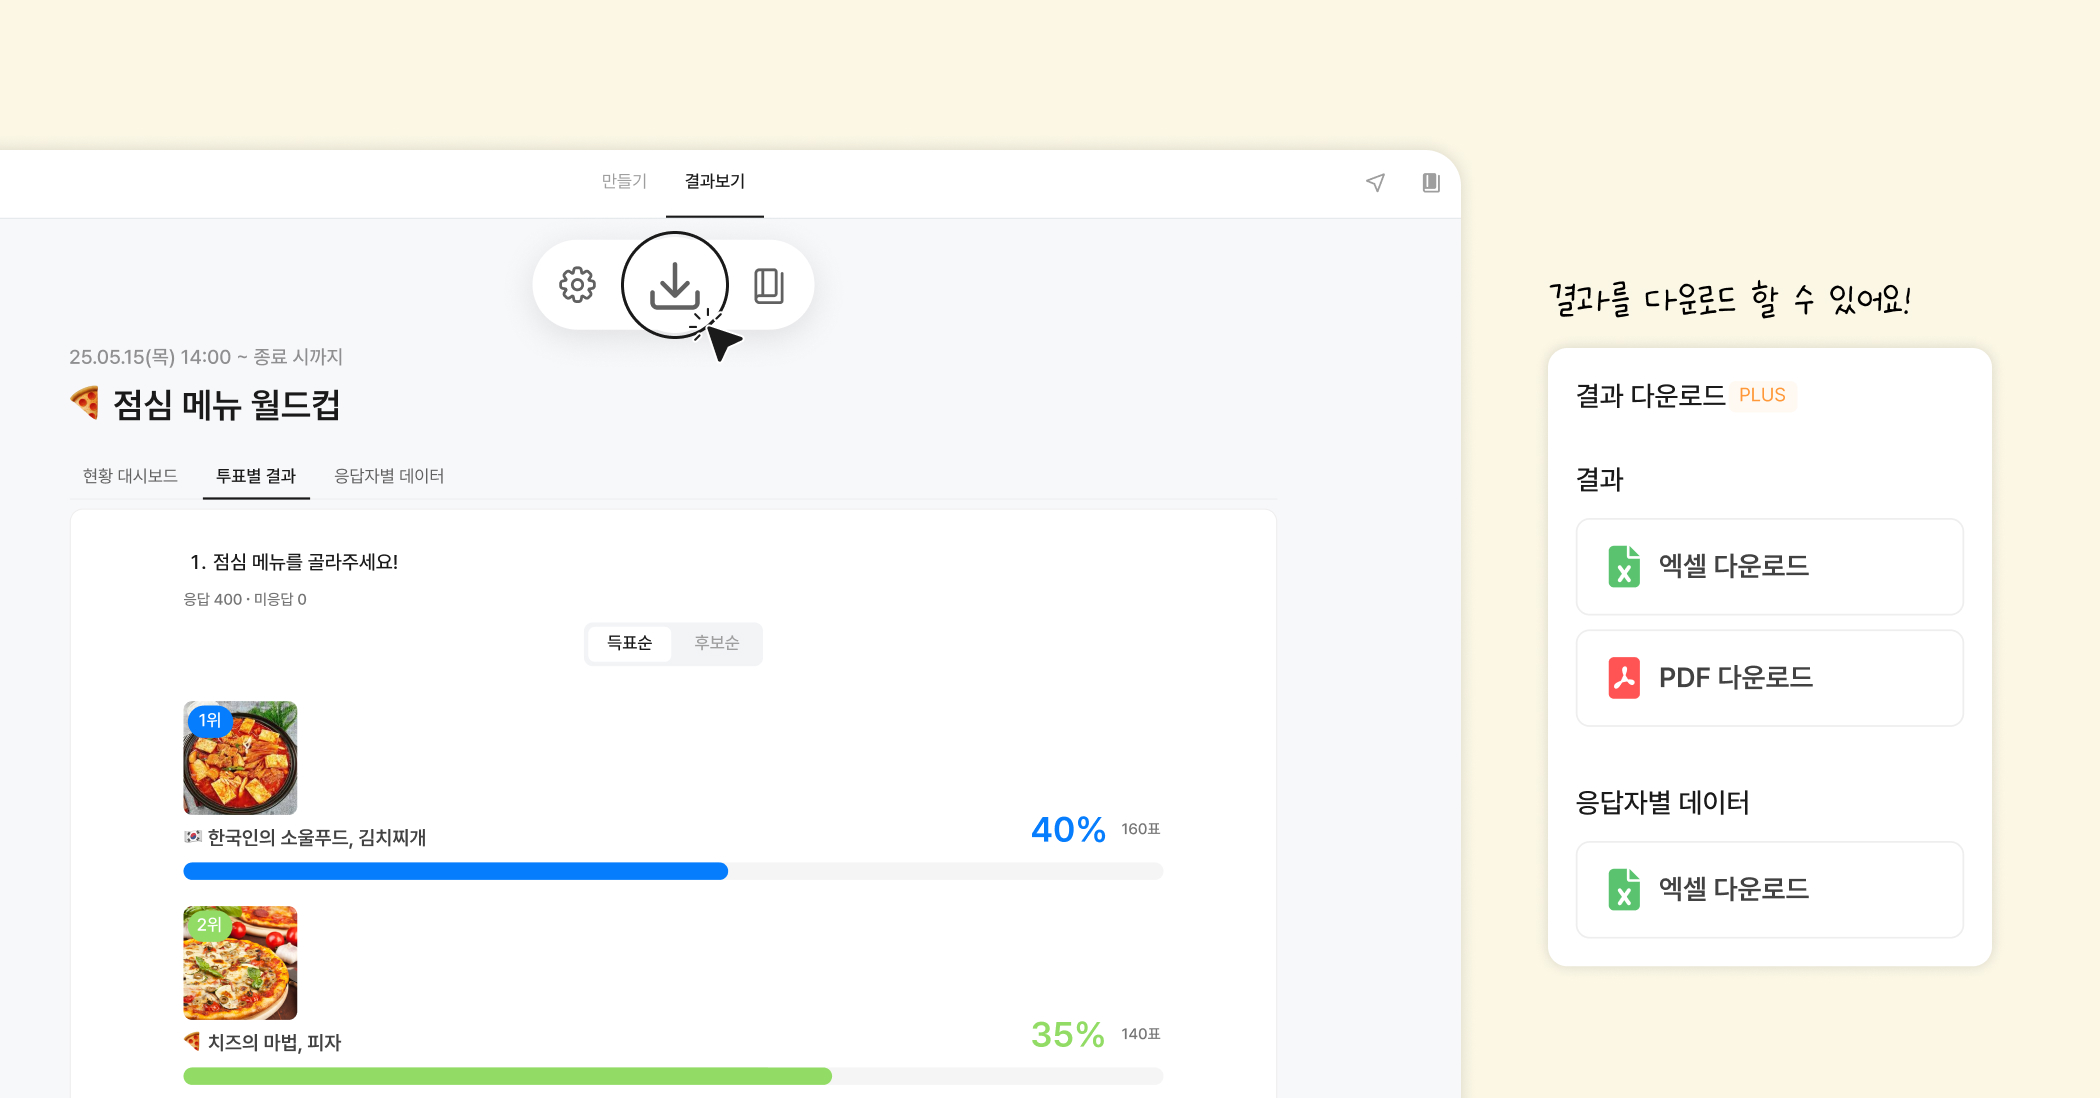Go to 응답자별 데이터 tab
2100x1098 pixels.
click(389, 476)
